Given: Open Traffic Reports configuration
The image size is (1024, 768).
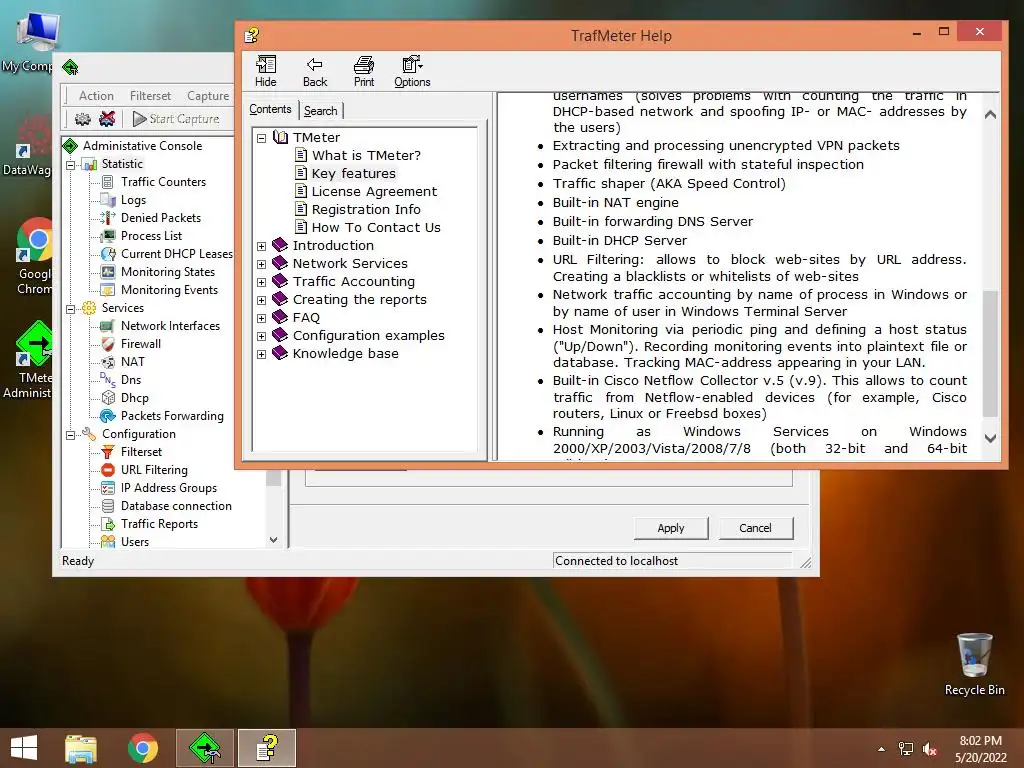Looking at the screenshot, I should (159, 524).
